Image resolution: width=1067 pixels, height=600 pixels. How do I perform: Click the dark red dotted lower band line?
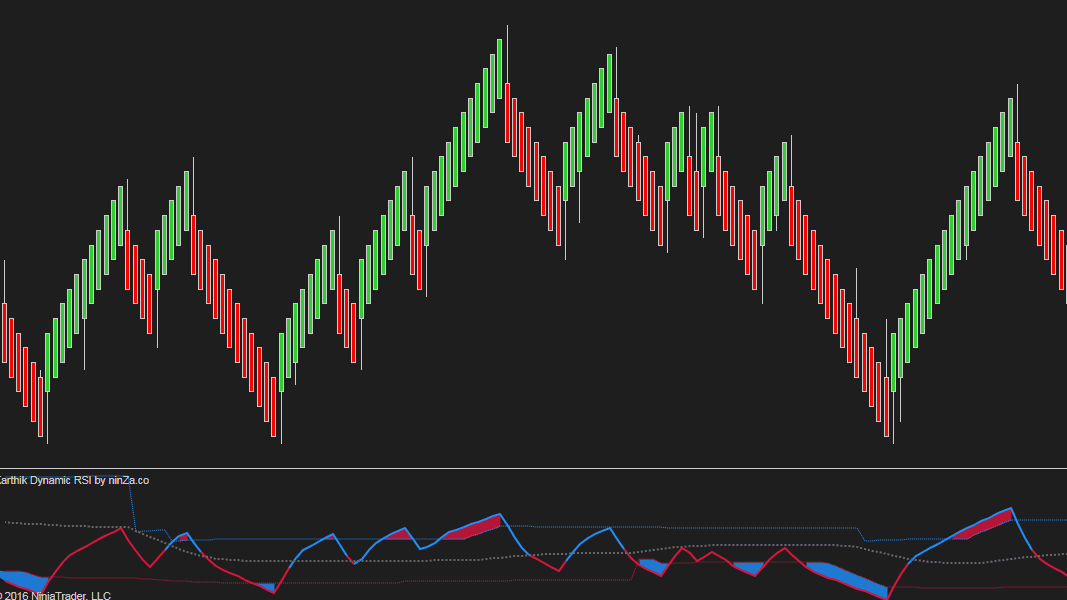point(400,579)
